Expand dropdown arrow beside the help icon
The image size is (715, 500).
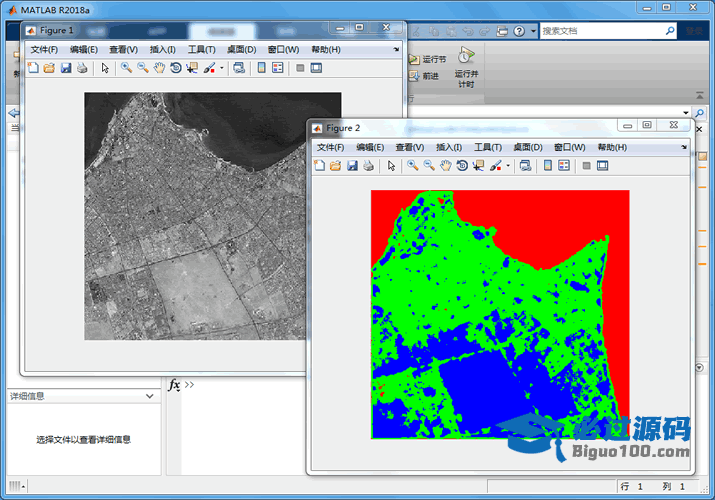[533, 31]
